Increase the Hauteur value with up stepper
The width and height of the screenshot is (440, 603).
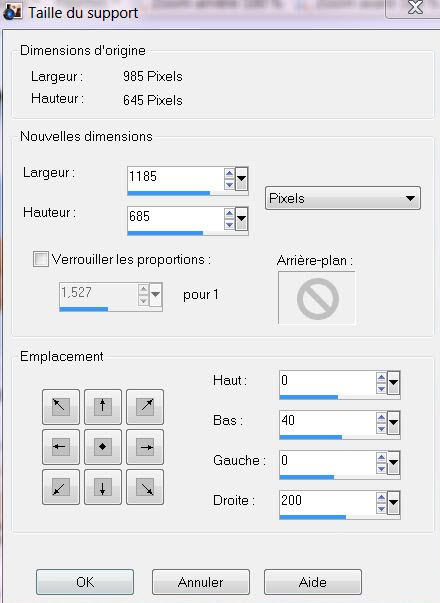pos(229,213)
